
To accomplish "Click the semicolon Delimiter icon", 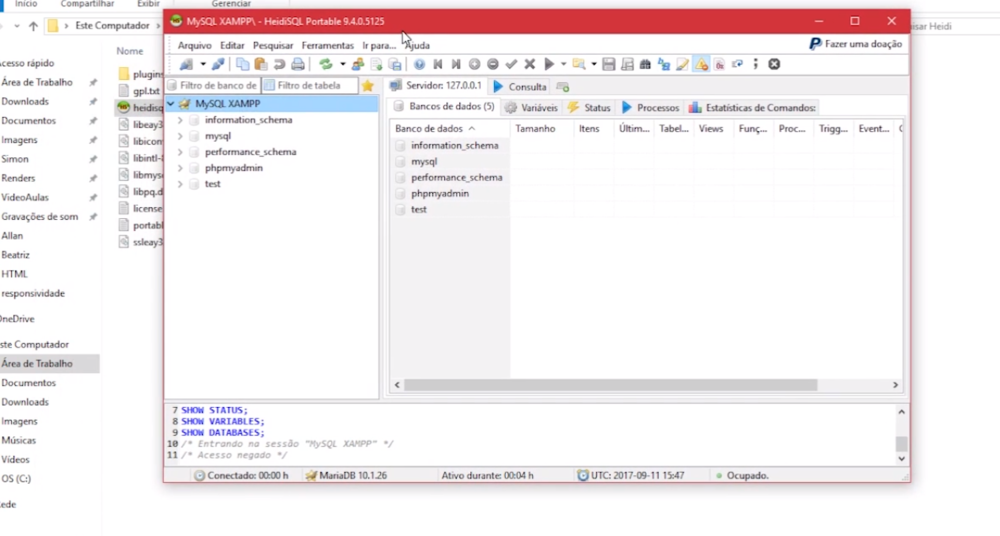I will point(756,64).
